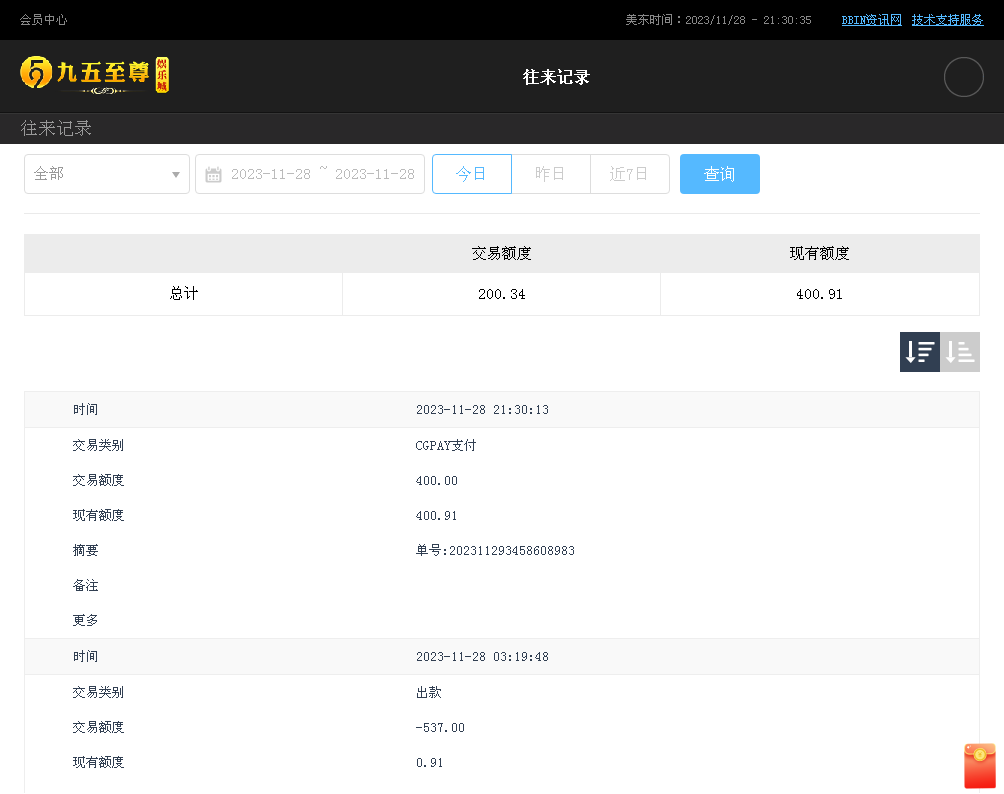Open the BBIN资讯网 link
The width and height of the screenshot is (1004, 794).
[x=871, y=20]
